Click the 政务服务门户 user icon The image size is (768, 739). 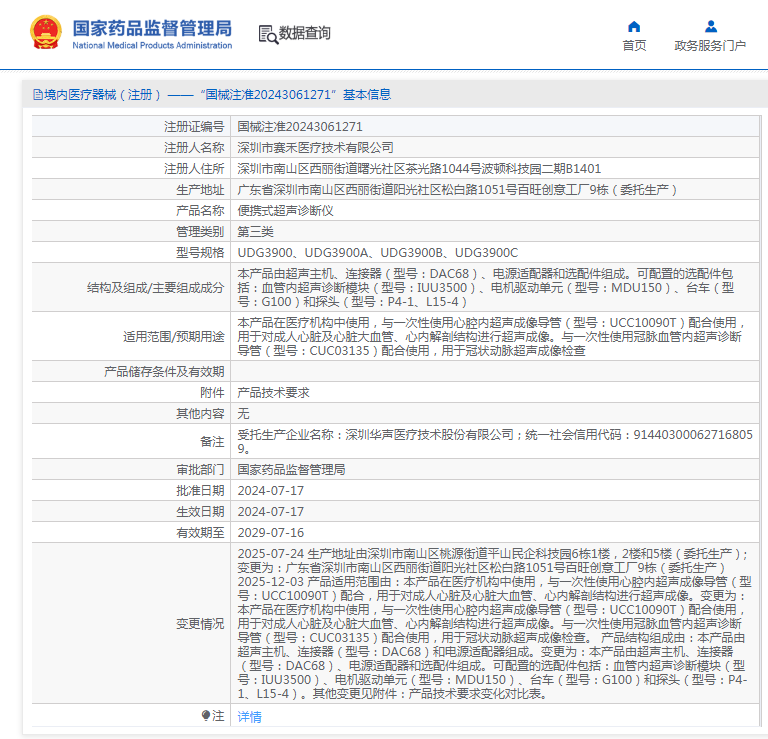click(x=711, y=26)
